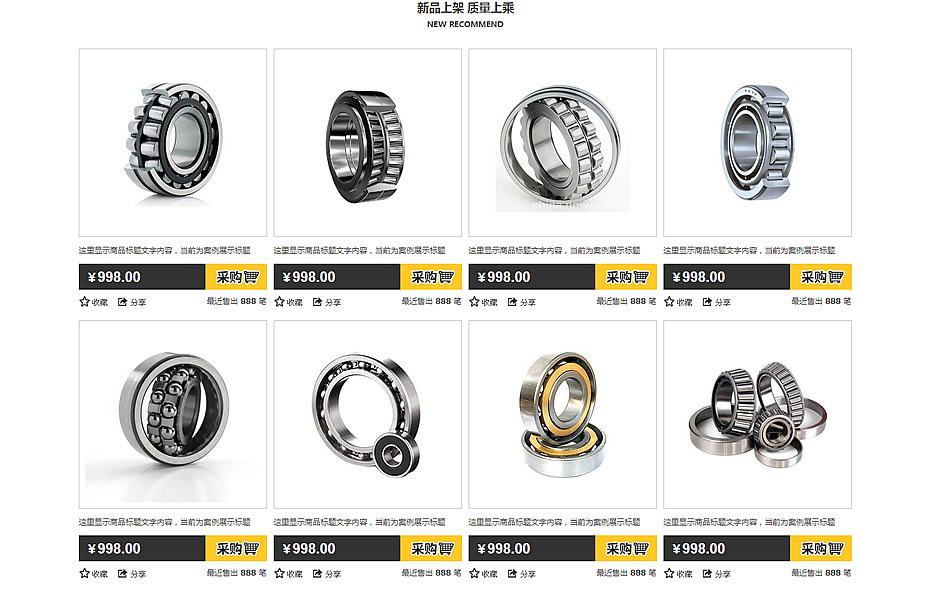Favorite the second product in the bottom row
Screen dimensions: 930x600
click(x=279, y=573)
